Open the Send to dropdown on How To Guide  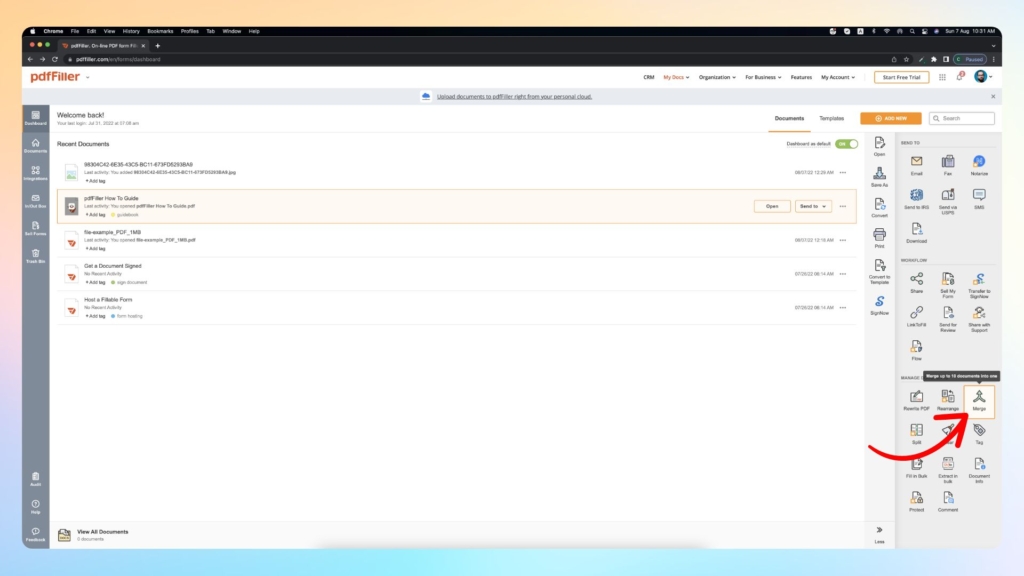click(x=812, y=206)
